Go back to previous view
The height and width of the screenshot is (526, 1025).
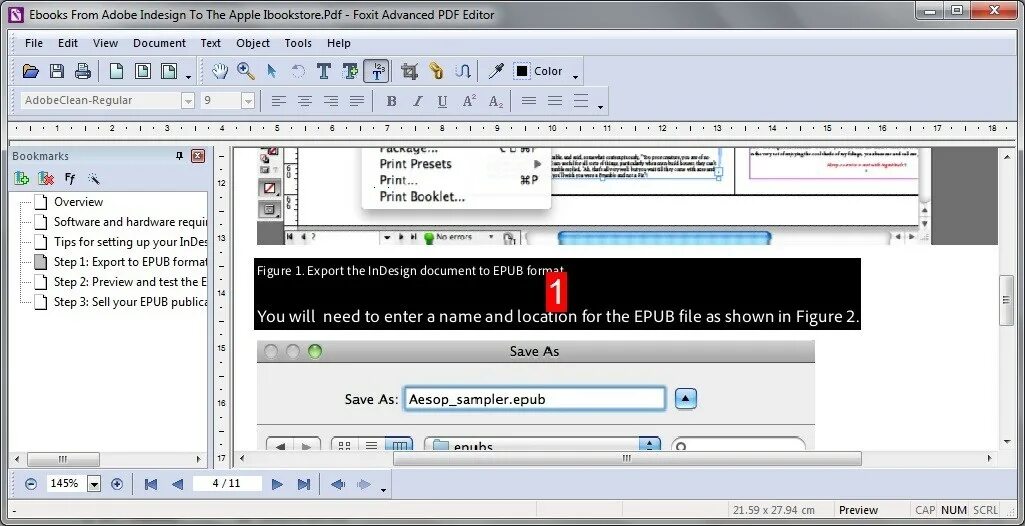click(x=338, y=484)
